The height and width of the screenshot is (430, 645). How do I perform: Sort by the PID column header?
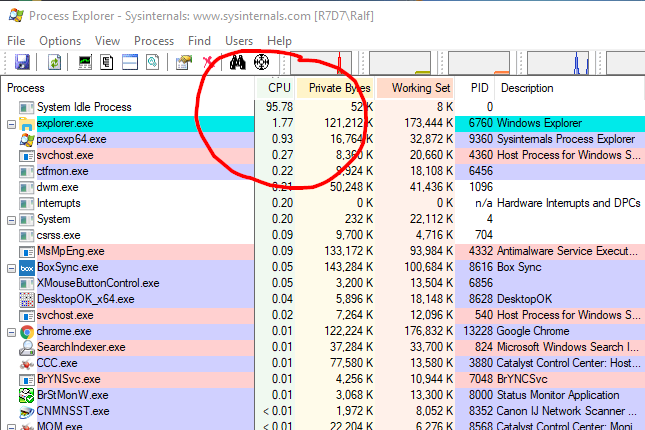tap(475, 88)
